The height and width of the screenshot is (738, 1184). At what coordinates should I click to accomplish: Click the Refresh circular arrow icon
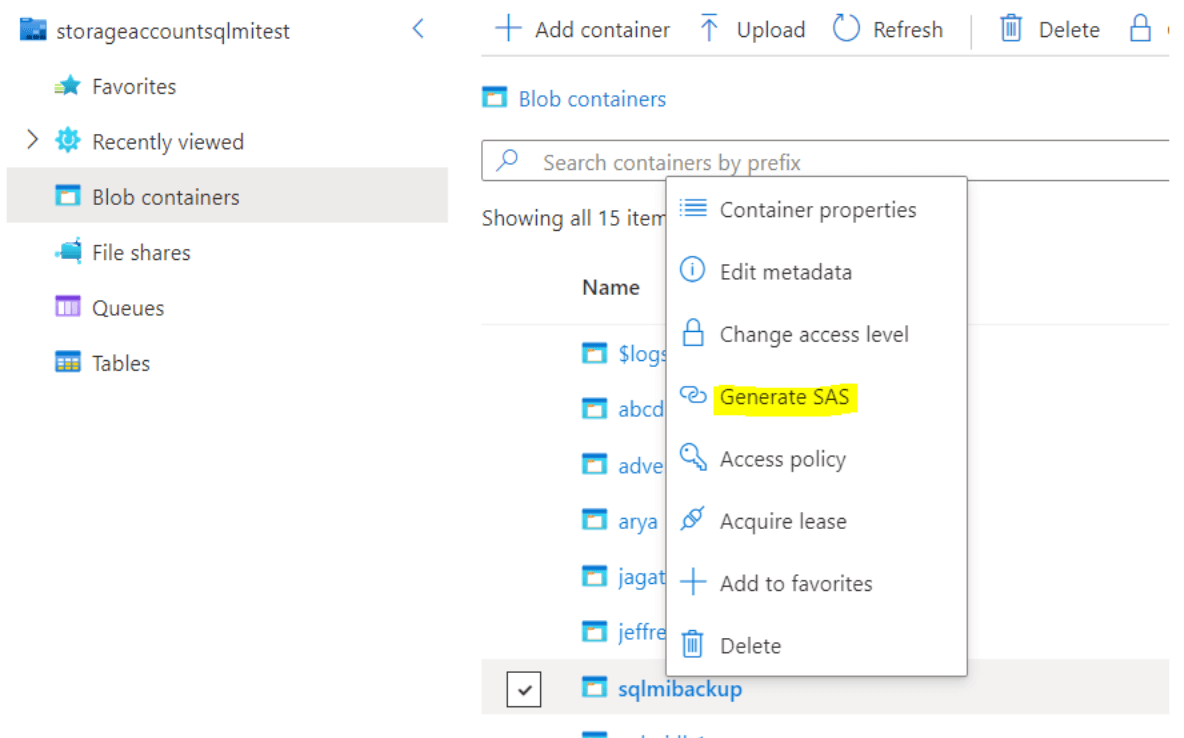[846, 29]
